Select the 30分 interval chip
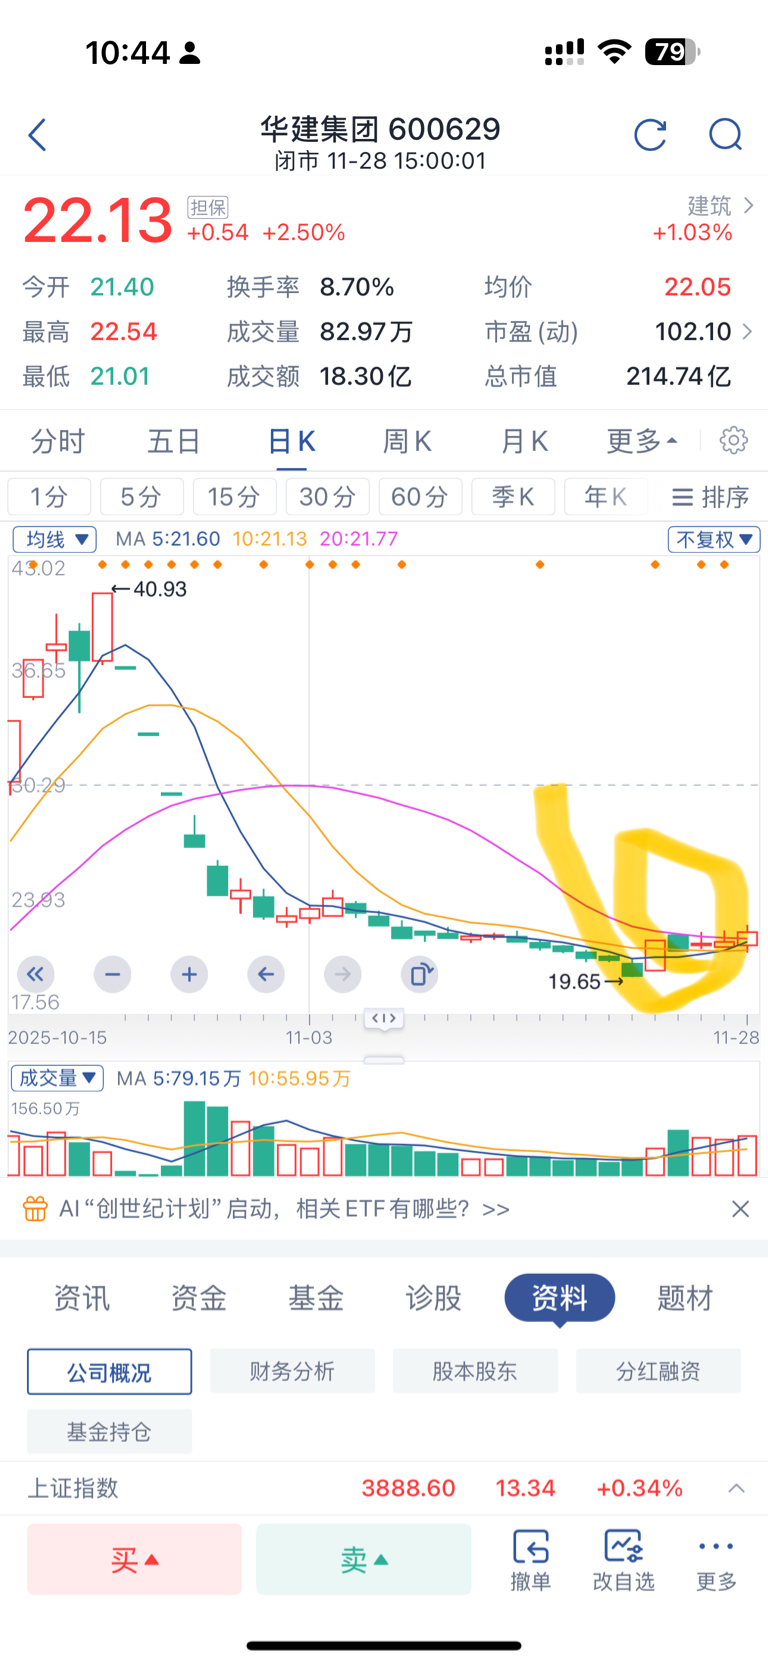768x1665 pixels. [x=327, y=497]
